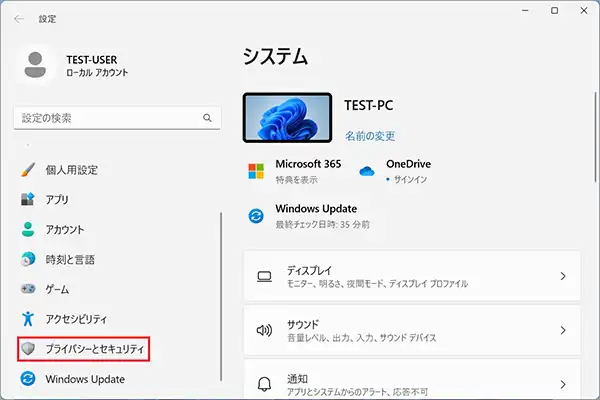Open Windows Update heading in main panel
This screenshot has width=600, height=400.
click(316, 209)
